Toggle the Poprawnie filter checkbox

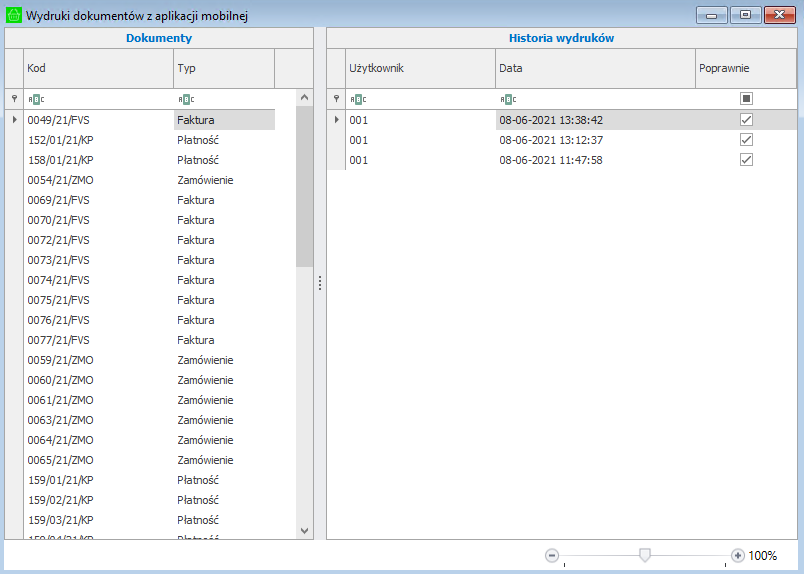click(746, 99)
